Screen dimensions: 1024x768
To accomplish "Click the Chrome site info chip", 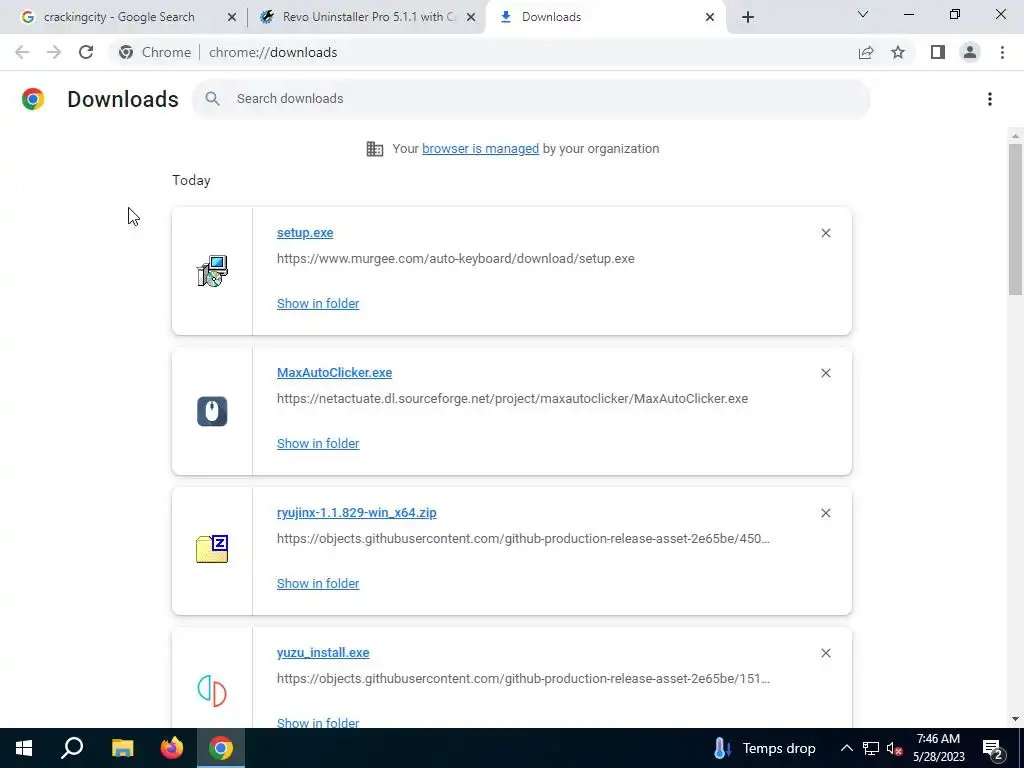I will click(155, 52).
